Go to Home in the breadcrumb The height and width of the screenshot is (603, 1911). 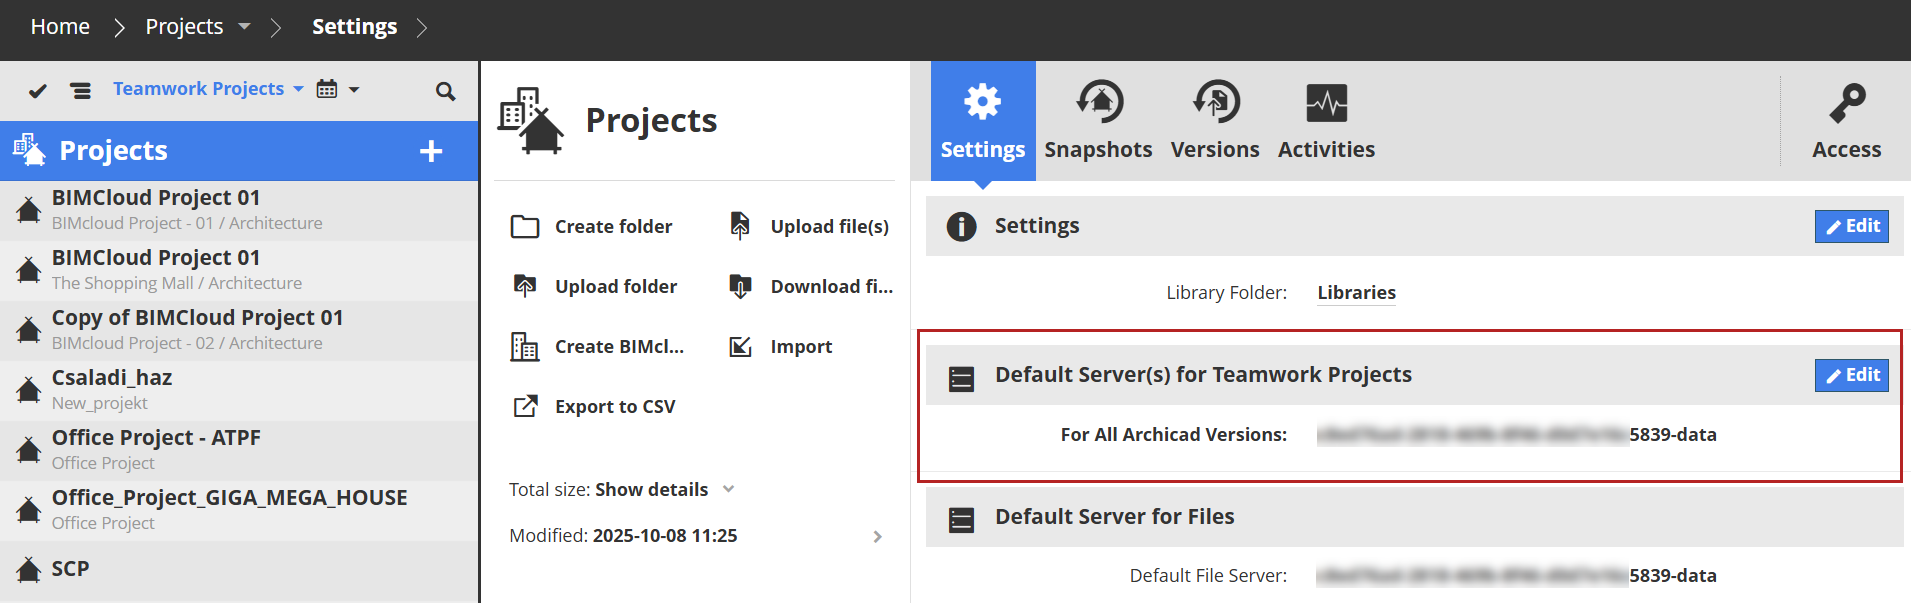coord(60,27)
